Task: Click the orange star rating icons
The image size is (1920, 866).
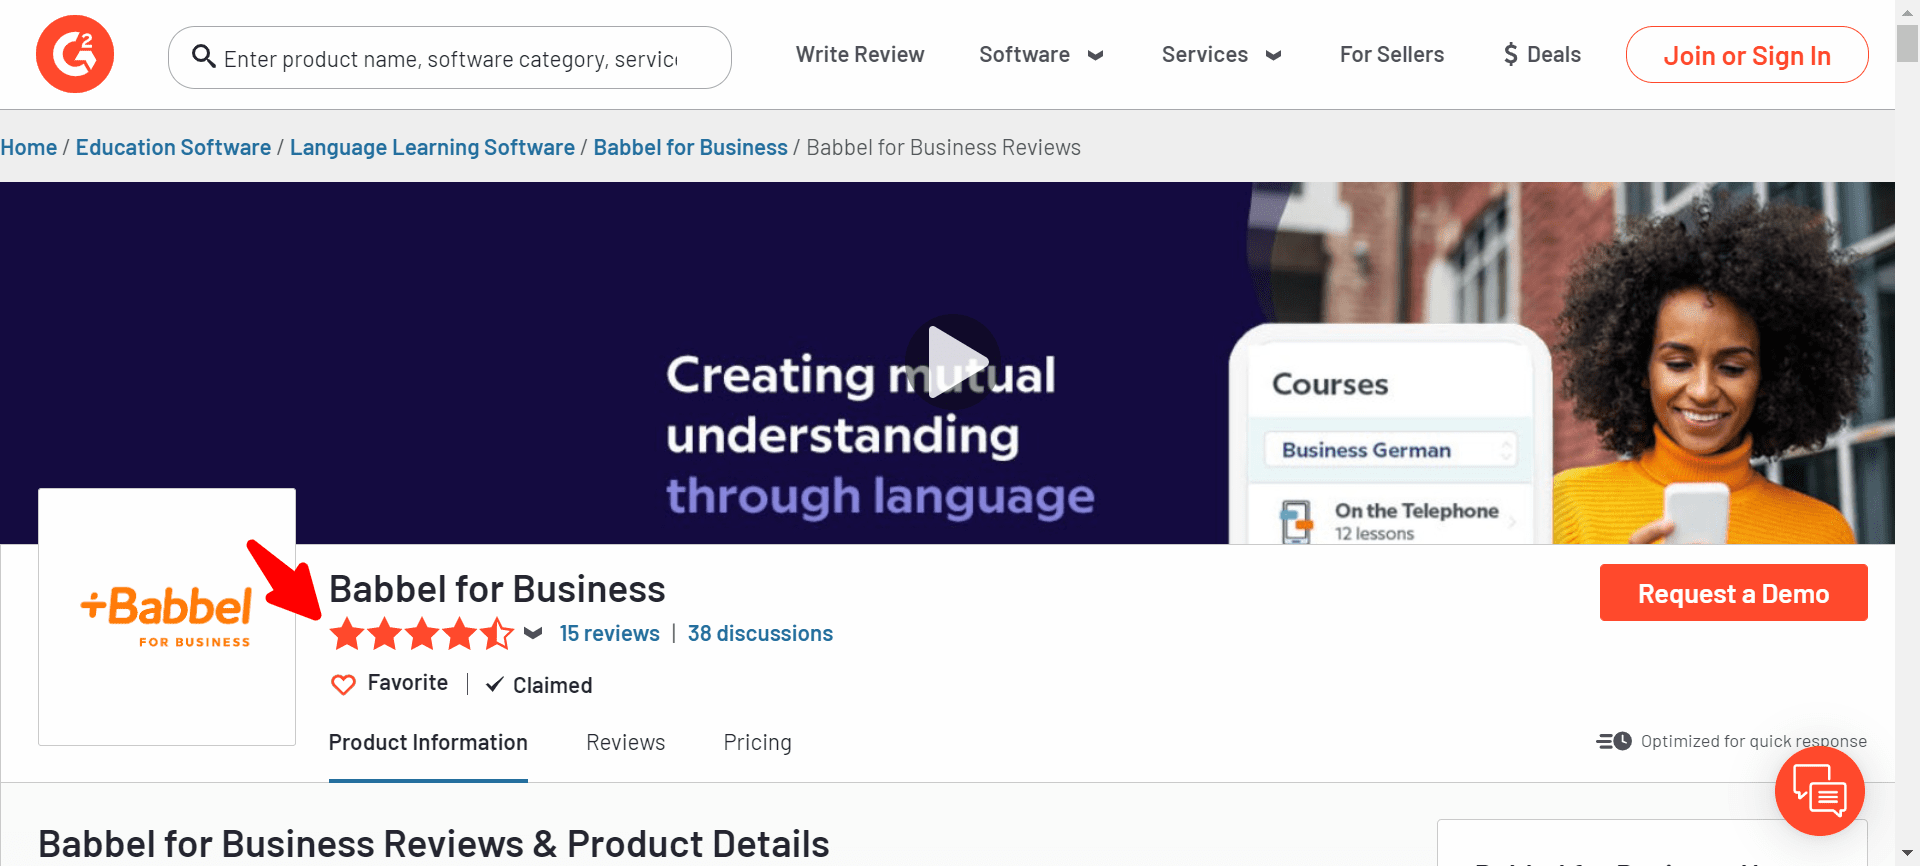Action: click(421, 634)
